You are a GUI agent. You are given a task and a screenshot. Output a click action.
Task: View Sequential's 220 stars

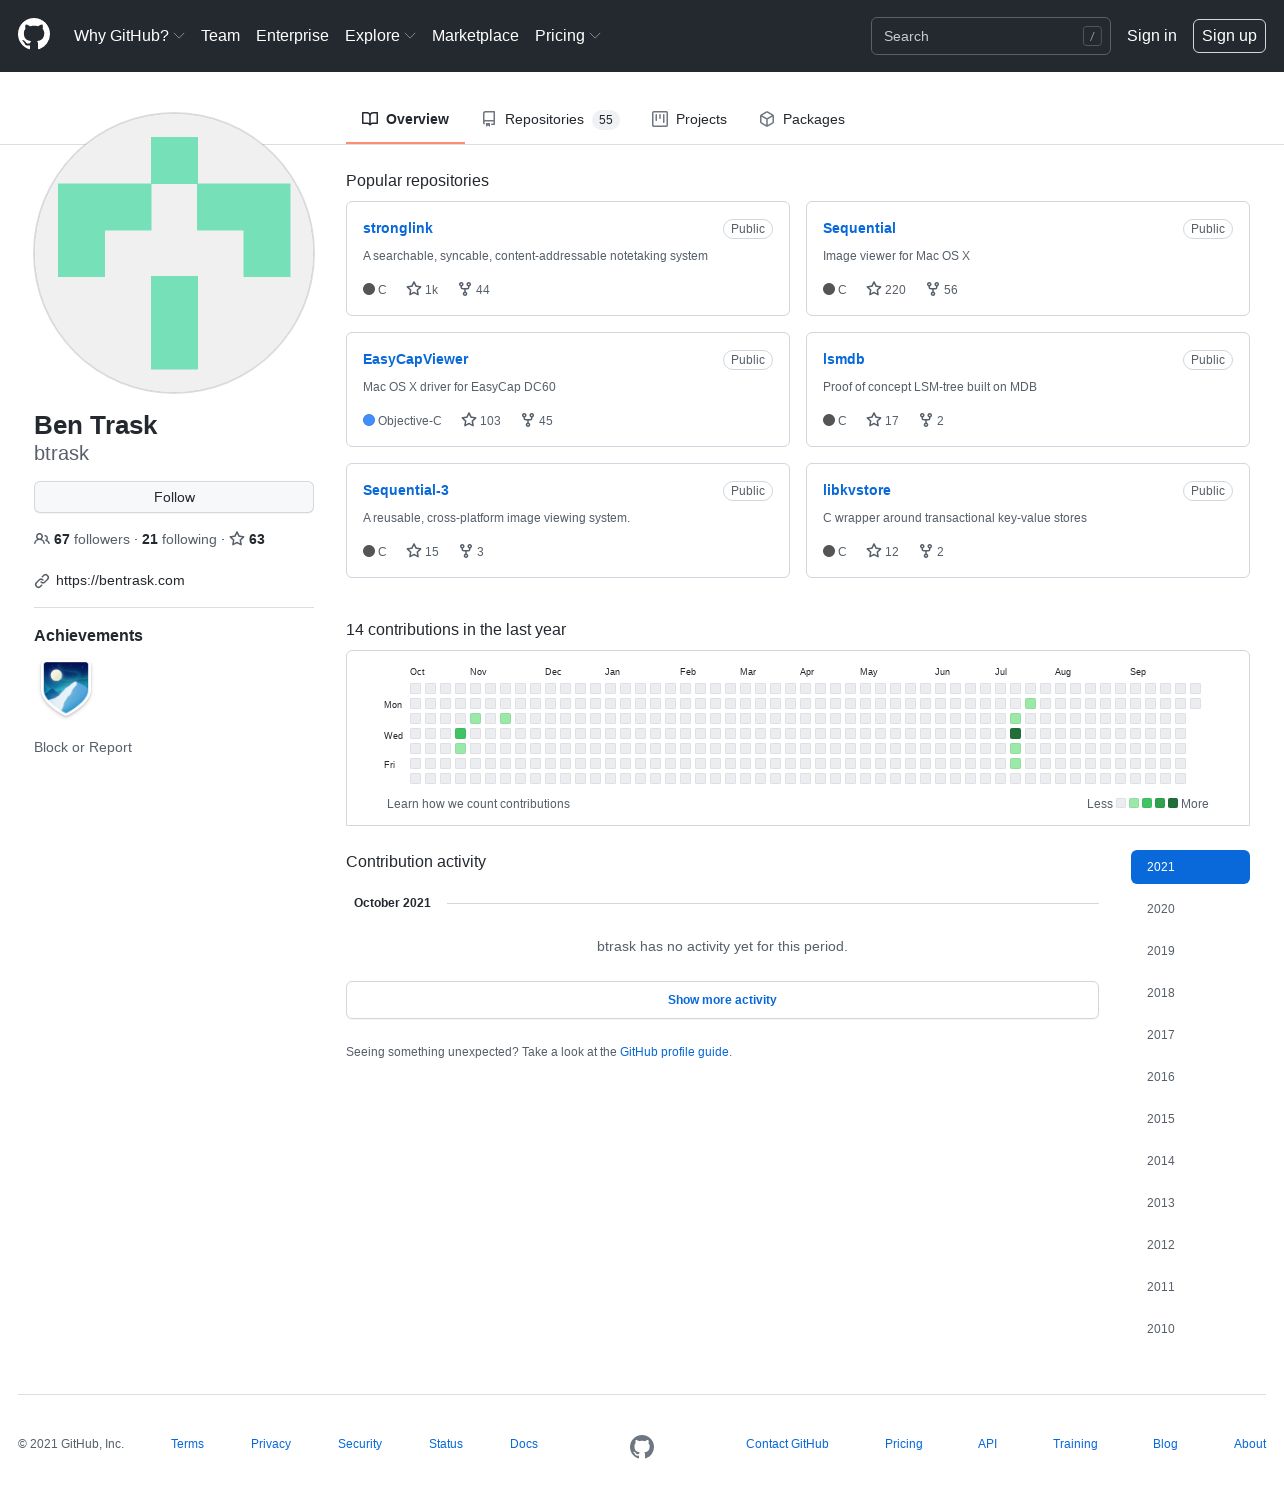point(886,289)
